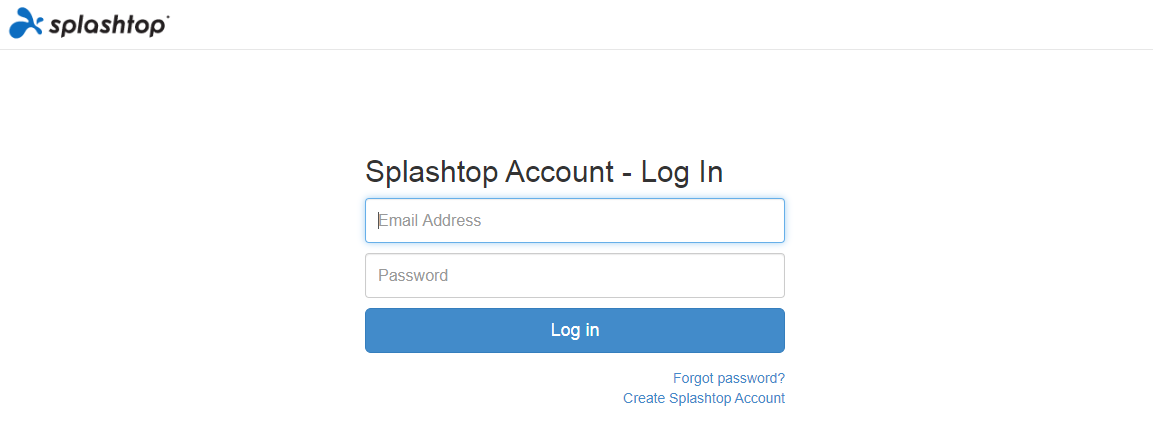Click the word Splashtop in page heading
The width and height of the screenshot is (1153, 421).
pyautogui.click(x=432, y=172)
